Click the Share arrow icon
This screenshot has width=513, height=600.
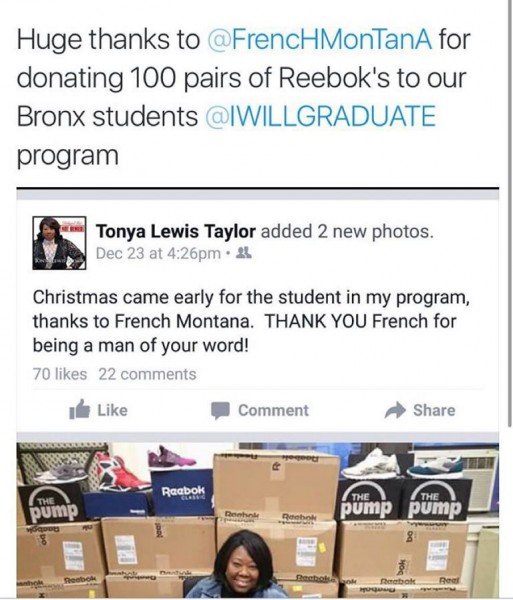[x=395, y=410]
